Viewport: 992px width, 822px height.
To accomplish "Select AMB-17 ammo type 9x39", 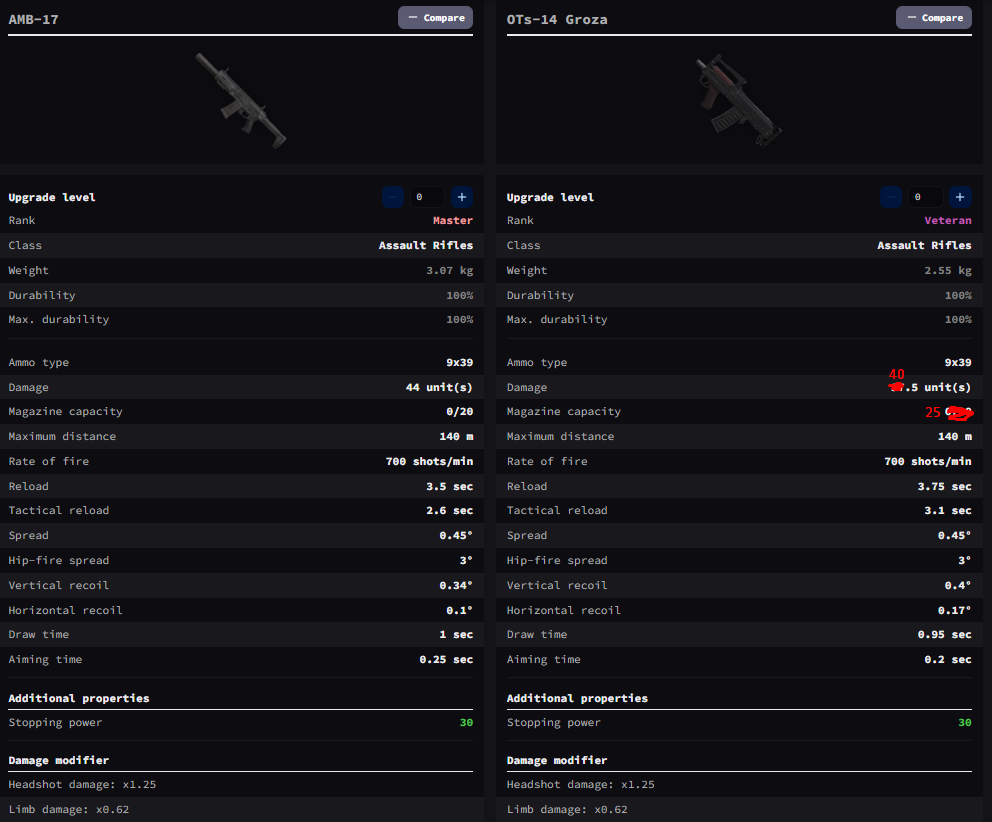I will coord(459,362).
